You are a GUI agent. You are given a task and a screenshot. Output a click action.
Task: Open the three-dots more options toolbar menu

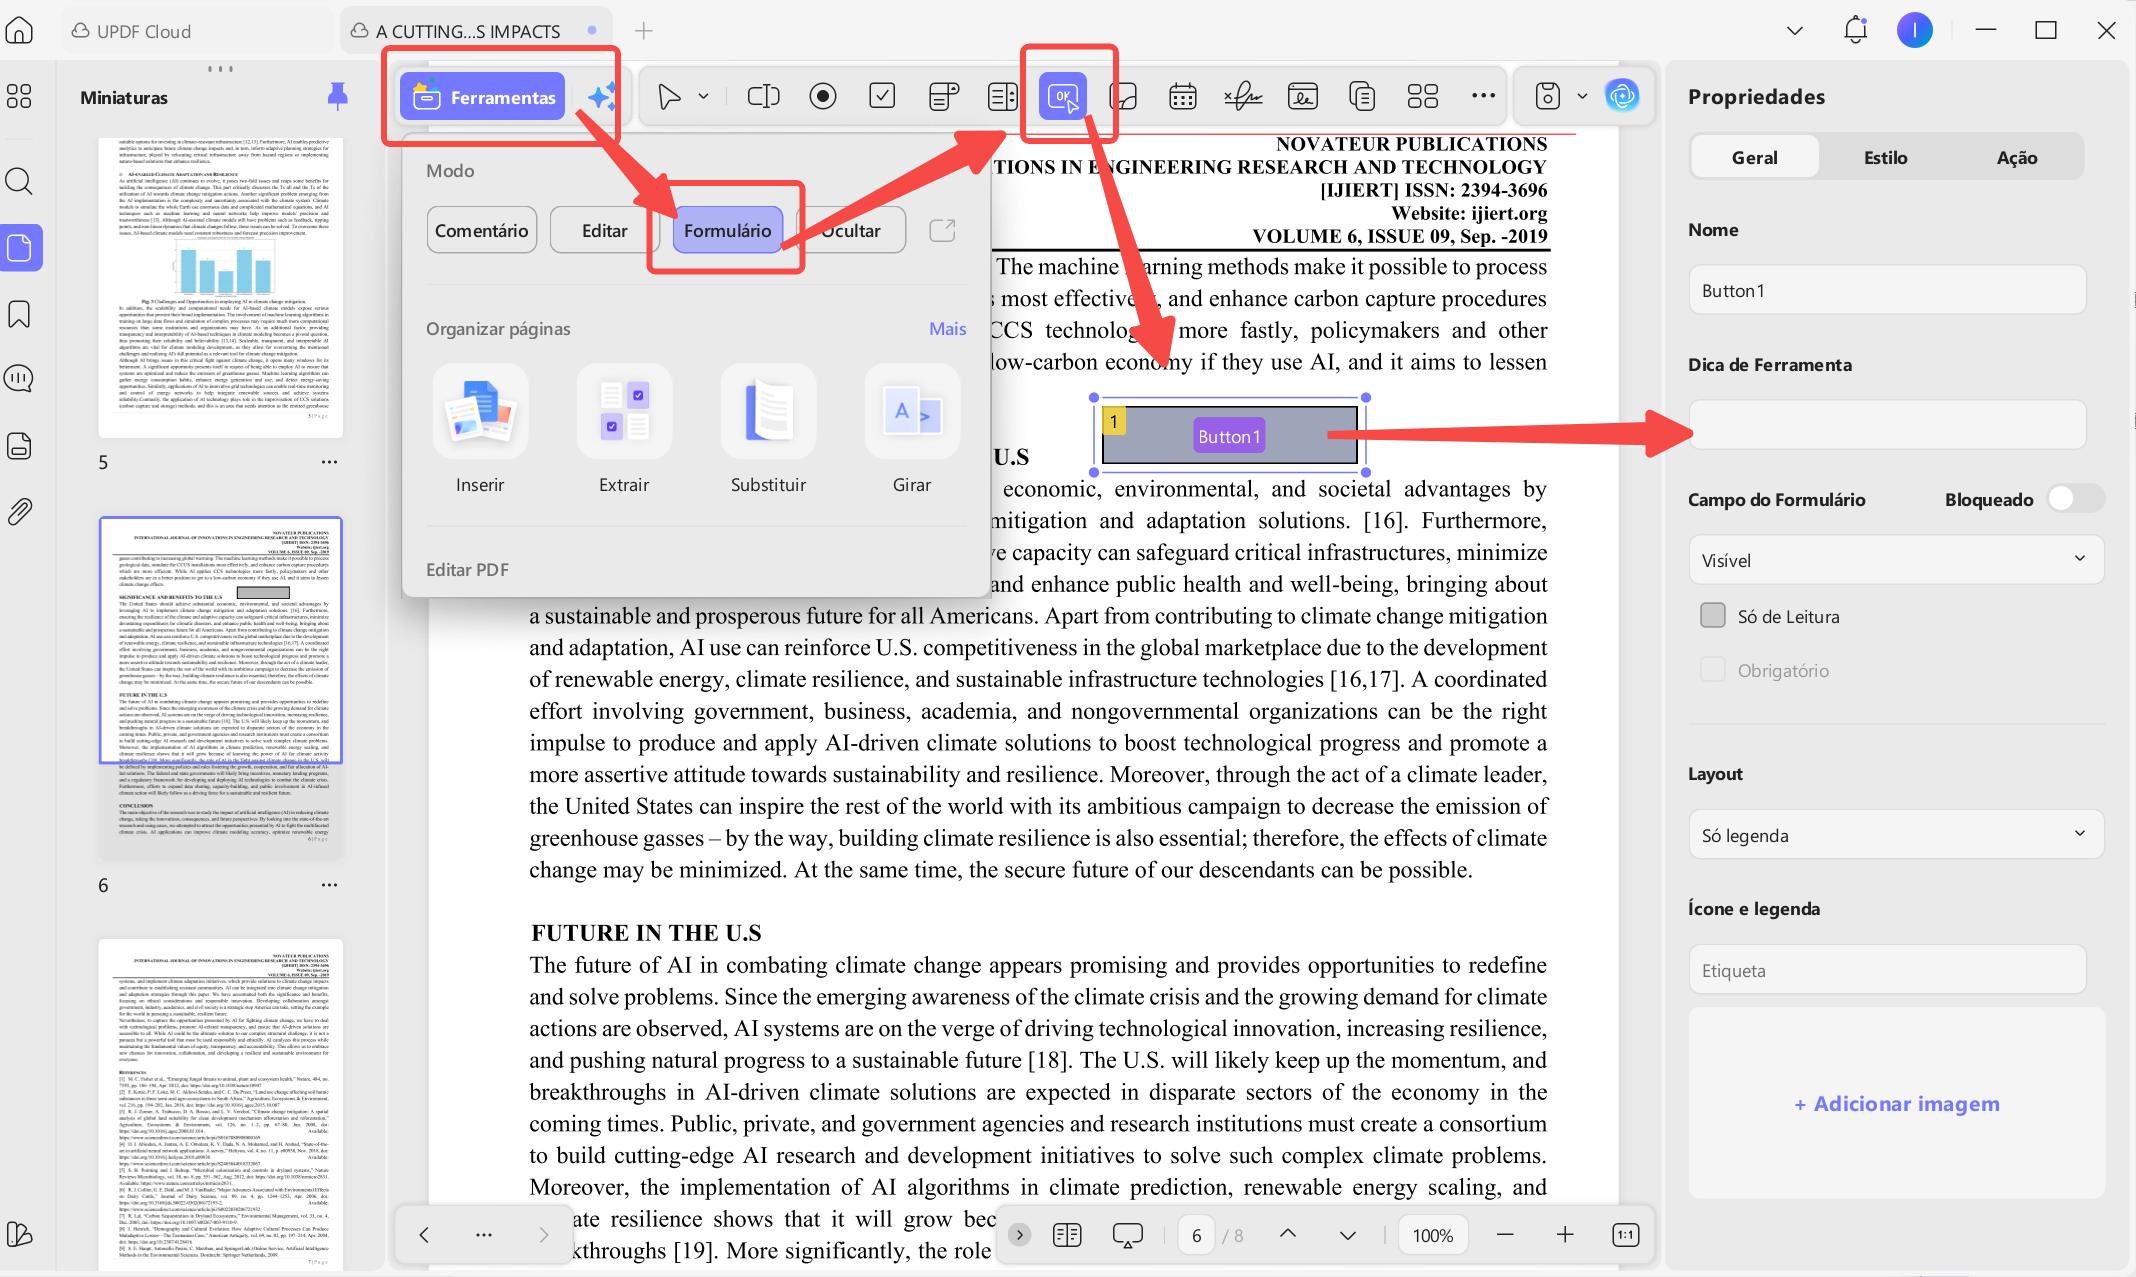(1483, 96)
